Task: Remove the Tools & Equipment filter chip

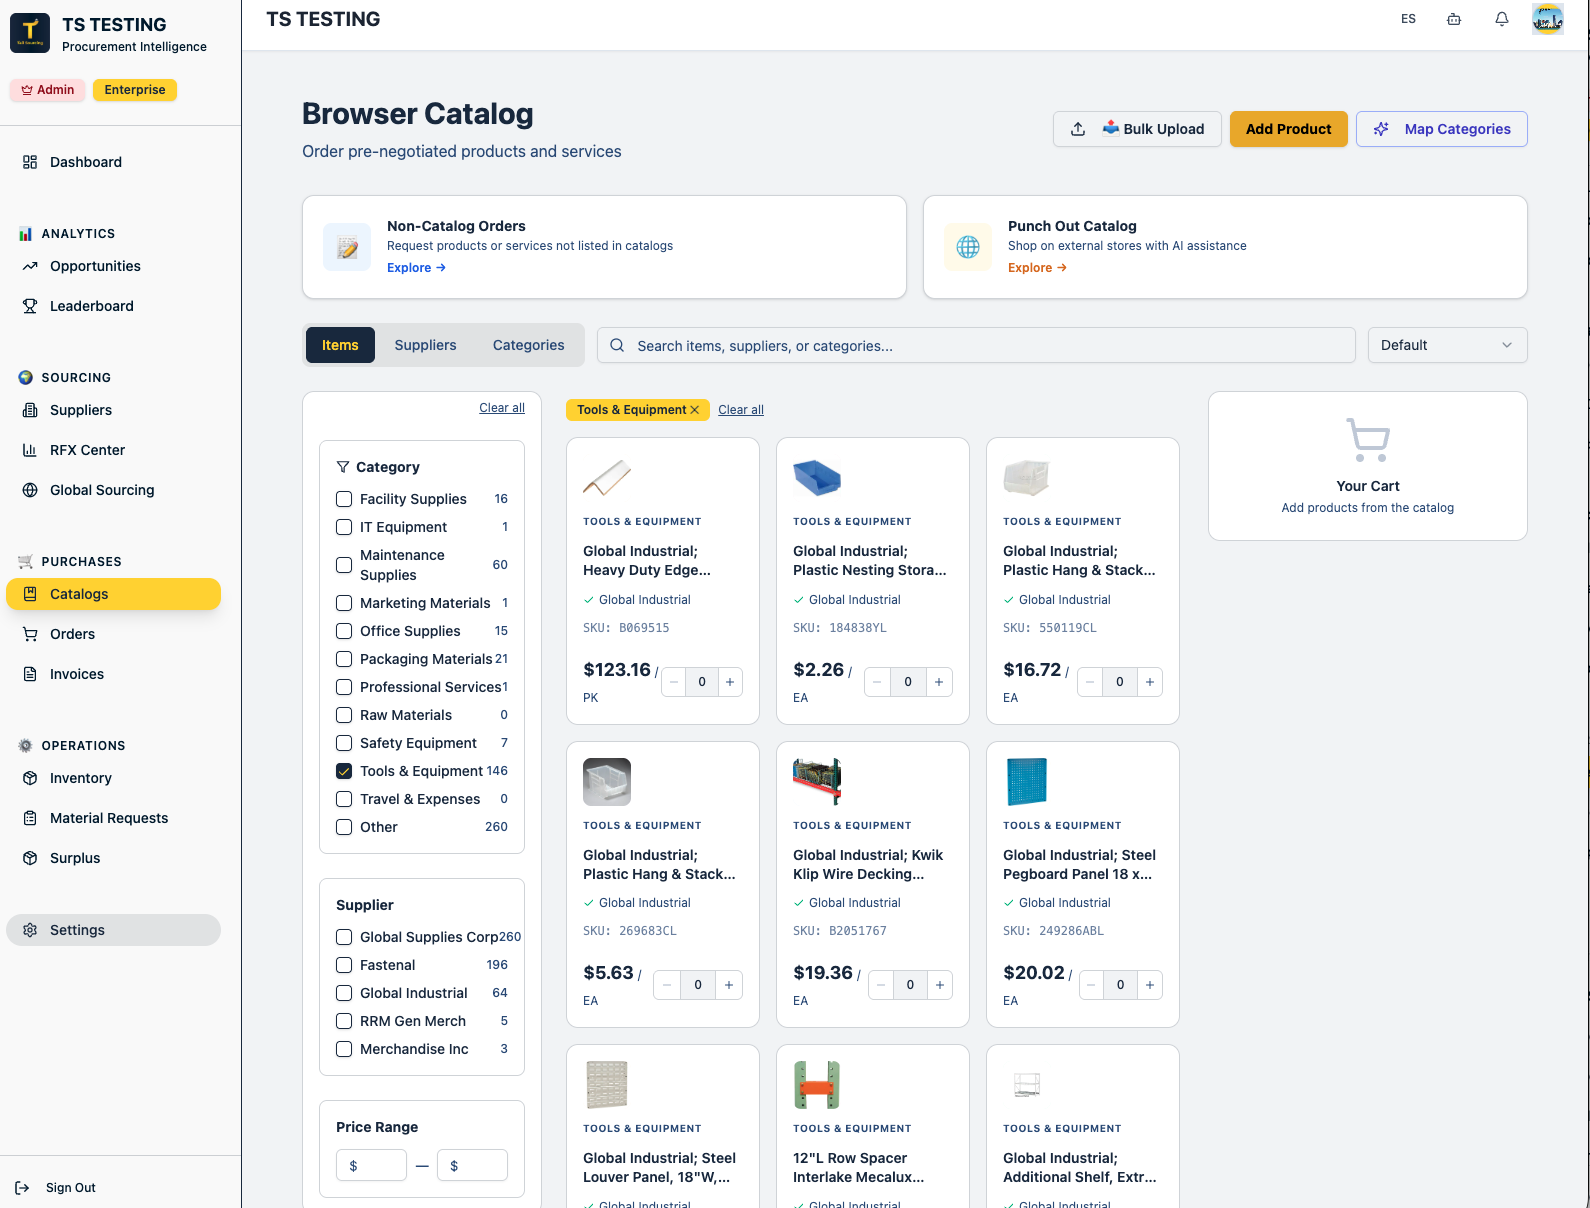Action: (x=695, y=410)
